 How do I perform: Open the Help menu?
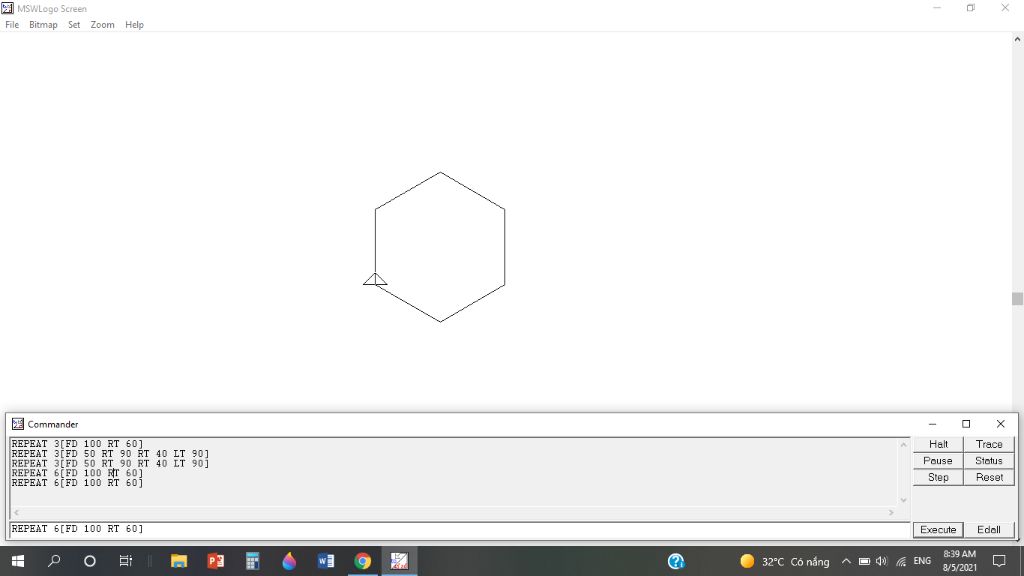pos(135,25)
